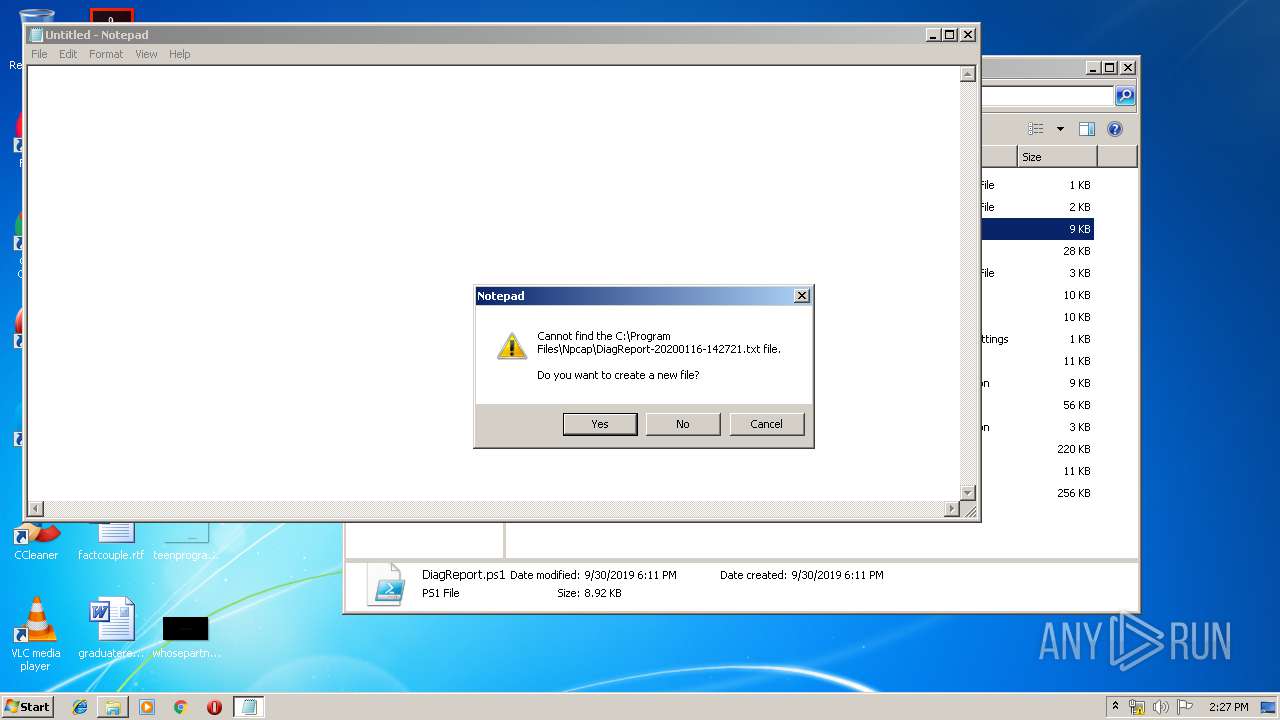This screenshot has width=1280, height=720.
Task: Open the View menu in Notepad
Action: 146,54
